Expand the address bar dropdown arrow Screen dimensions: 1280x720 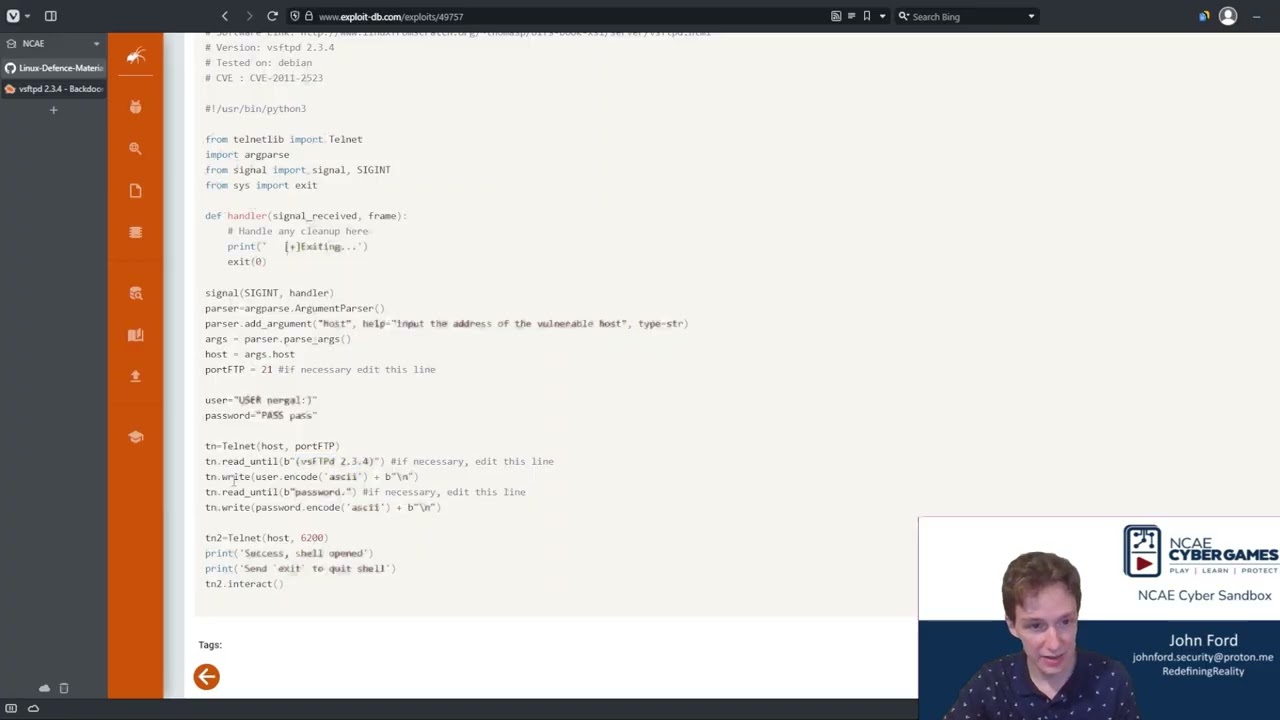tap(882, 16)
